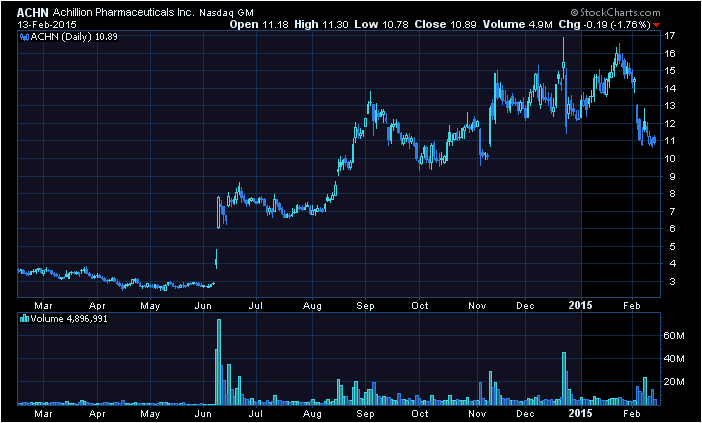Viewport: 702px width, 423px height.
Task: Click the Mar label under the price chart
Action: [x=43, y=306]
